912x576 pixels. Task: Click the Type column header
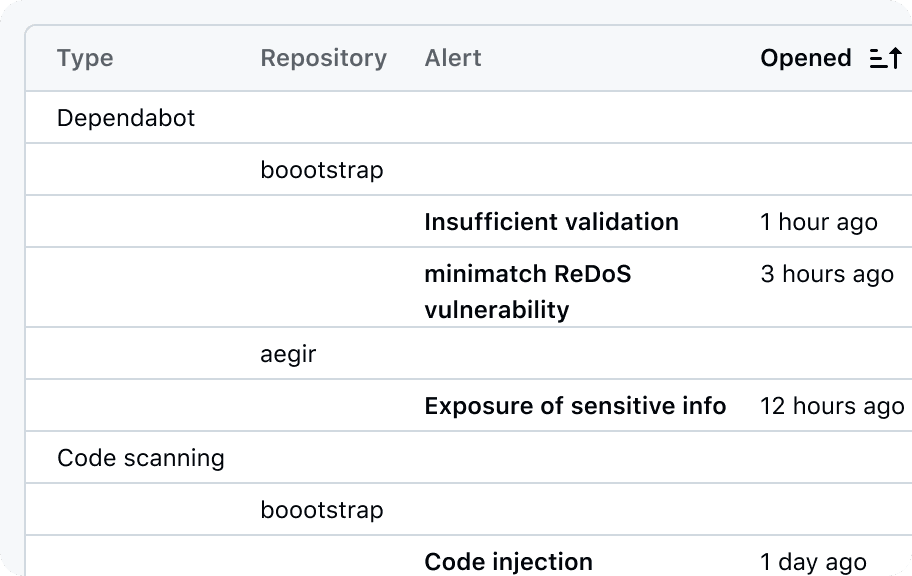pyautogui.click(x=85, y=59)
